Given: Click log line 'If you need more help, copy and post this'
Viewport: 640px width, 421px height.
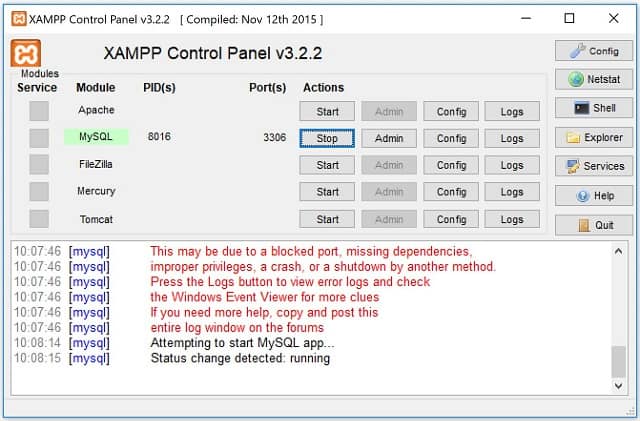Looking at the screenshot, I should click(x=264, y=312).
